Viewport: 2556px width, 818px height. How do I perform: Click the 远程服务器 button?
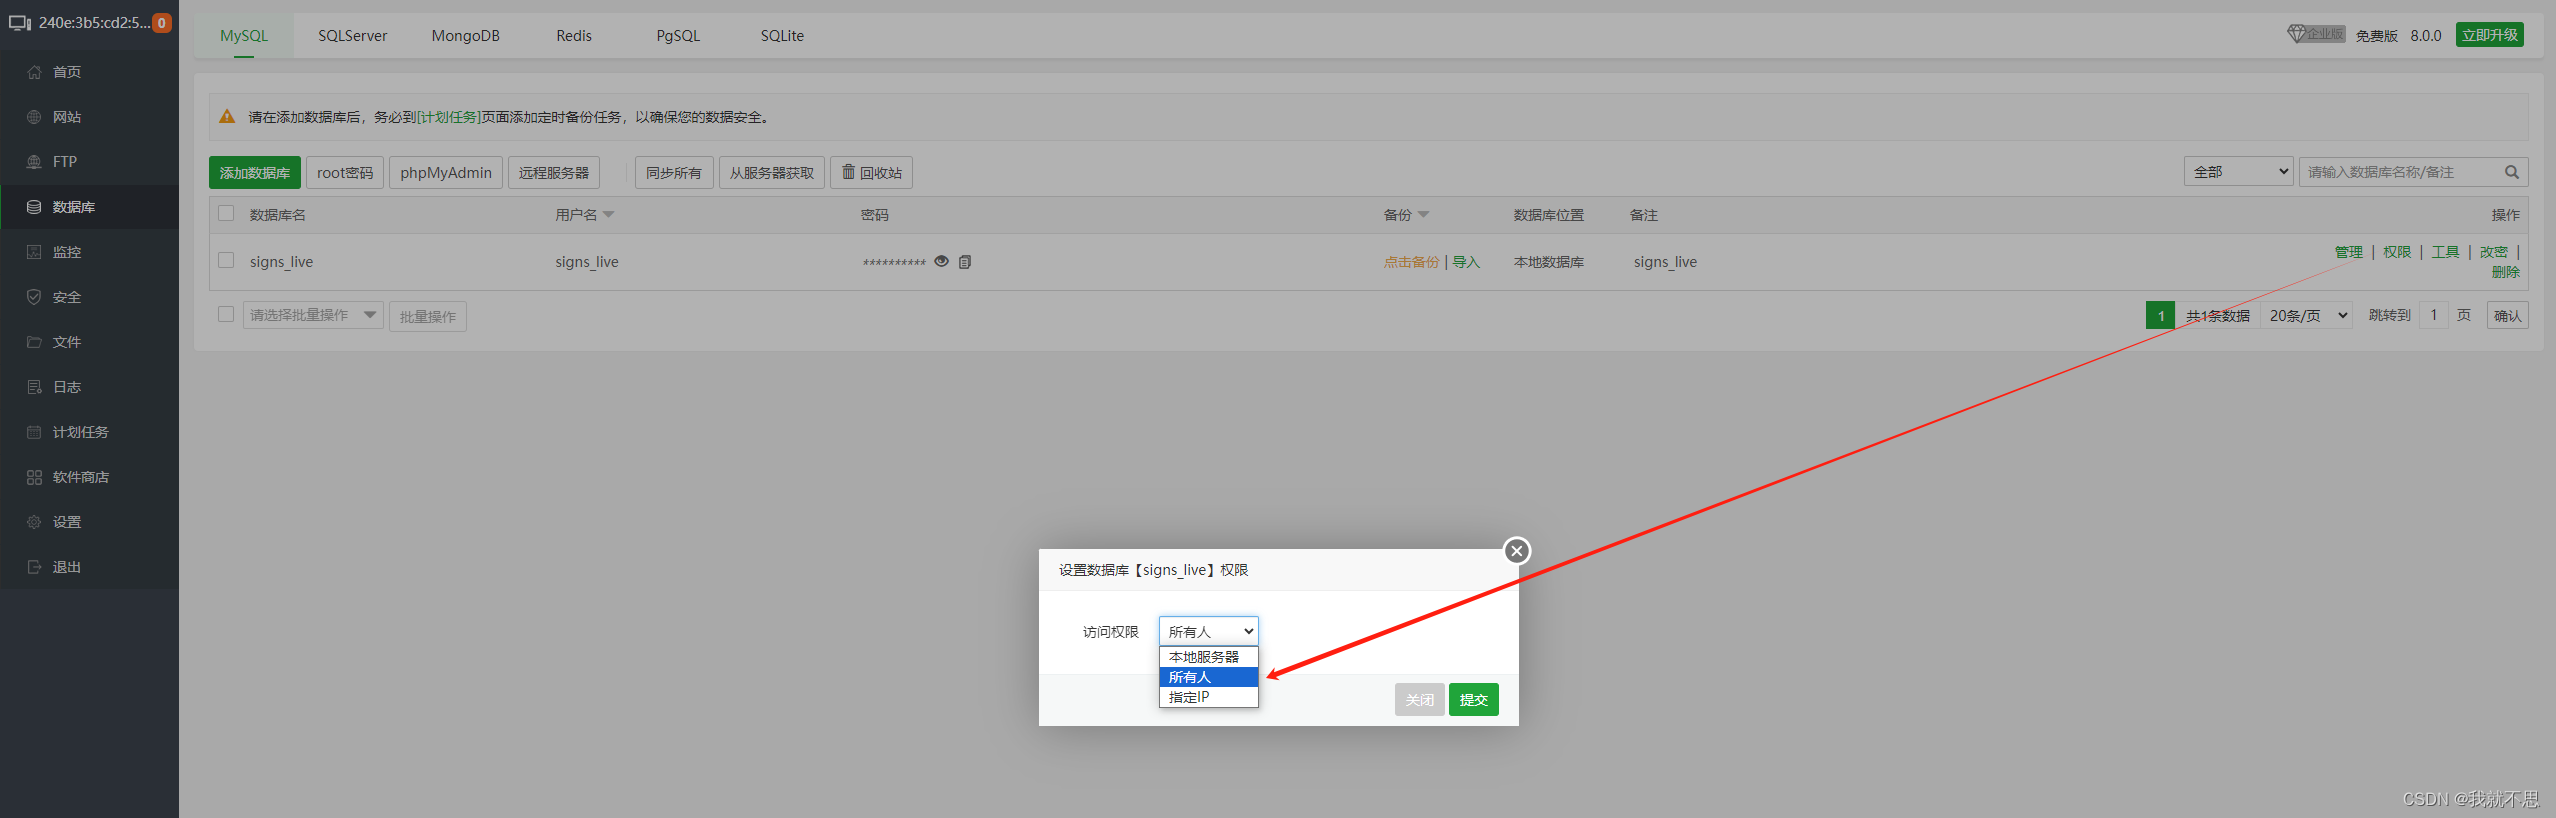(554, 172)
